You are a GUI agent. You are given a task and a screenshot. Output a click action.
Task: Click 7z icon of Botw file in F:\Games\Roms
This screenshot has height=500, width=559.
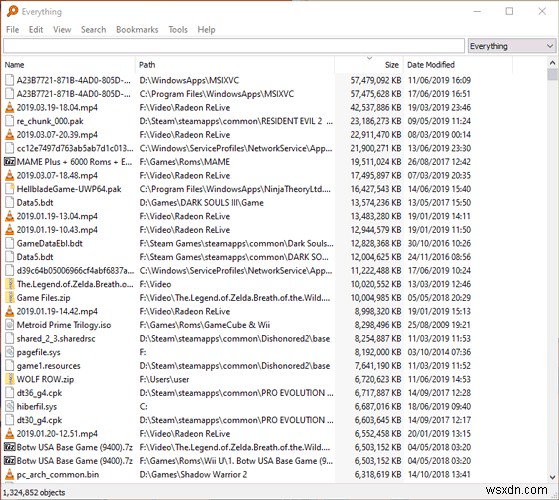[x=9, y=460]
